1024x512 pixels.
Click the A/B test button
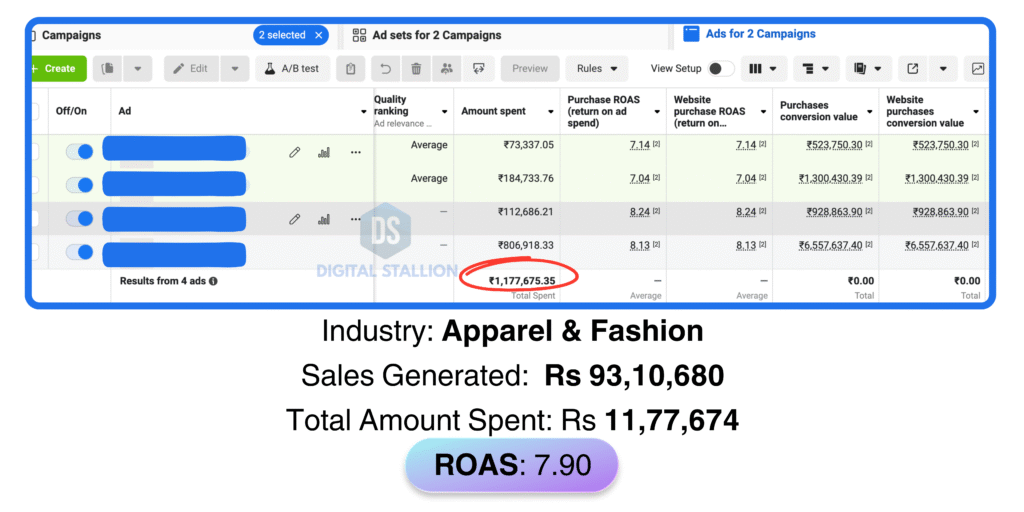click(292, 69)
